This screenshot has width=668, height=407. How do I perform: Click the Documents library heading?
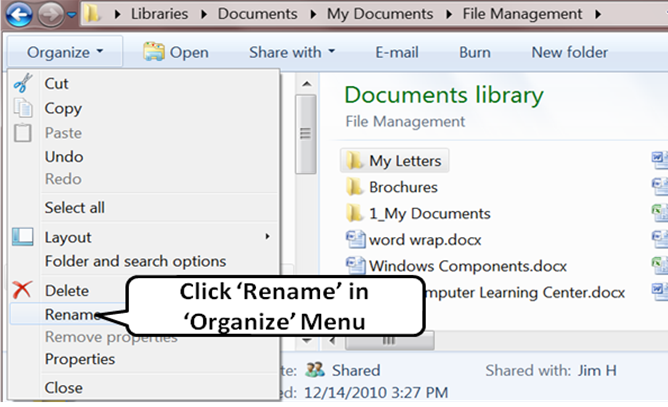pyautogui.click(x=444, y=95)
